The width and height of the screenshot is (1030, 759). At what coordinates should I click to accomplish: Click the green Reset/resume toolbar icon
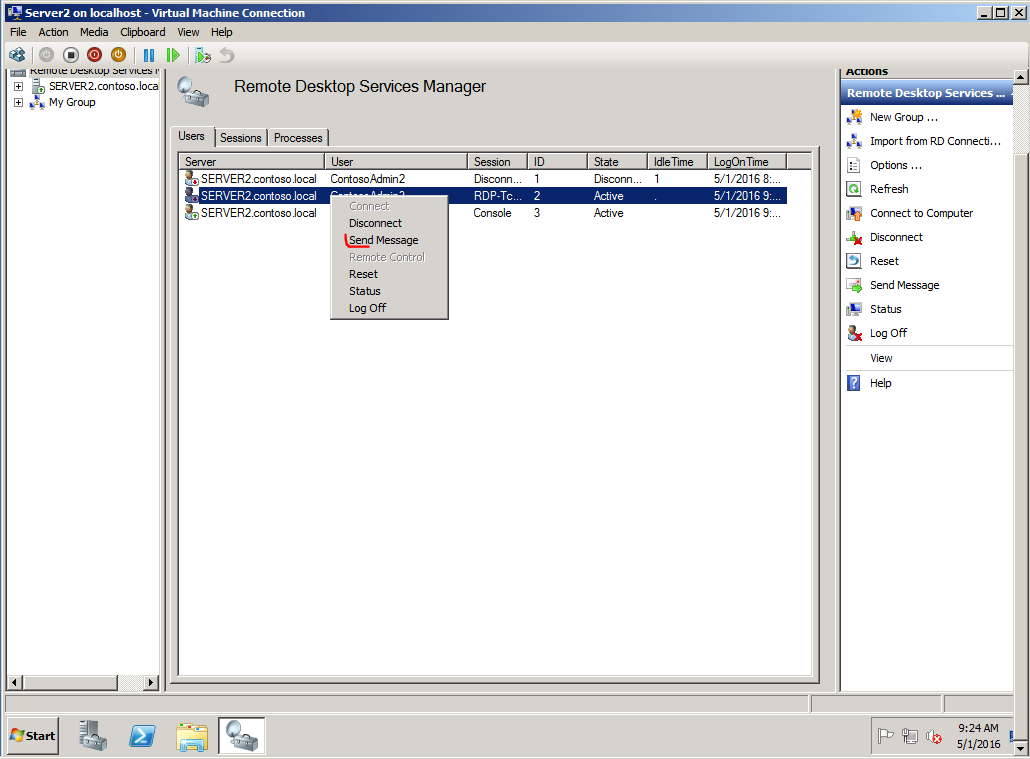click(x=173, y=55)
